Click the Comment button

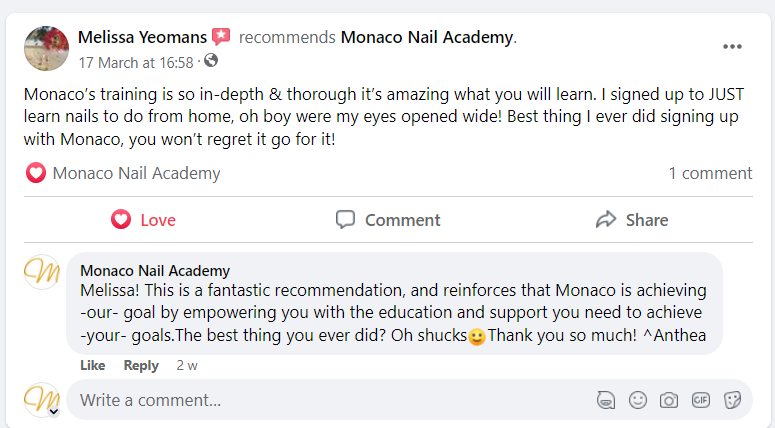click(x=387, y=220)
